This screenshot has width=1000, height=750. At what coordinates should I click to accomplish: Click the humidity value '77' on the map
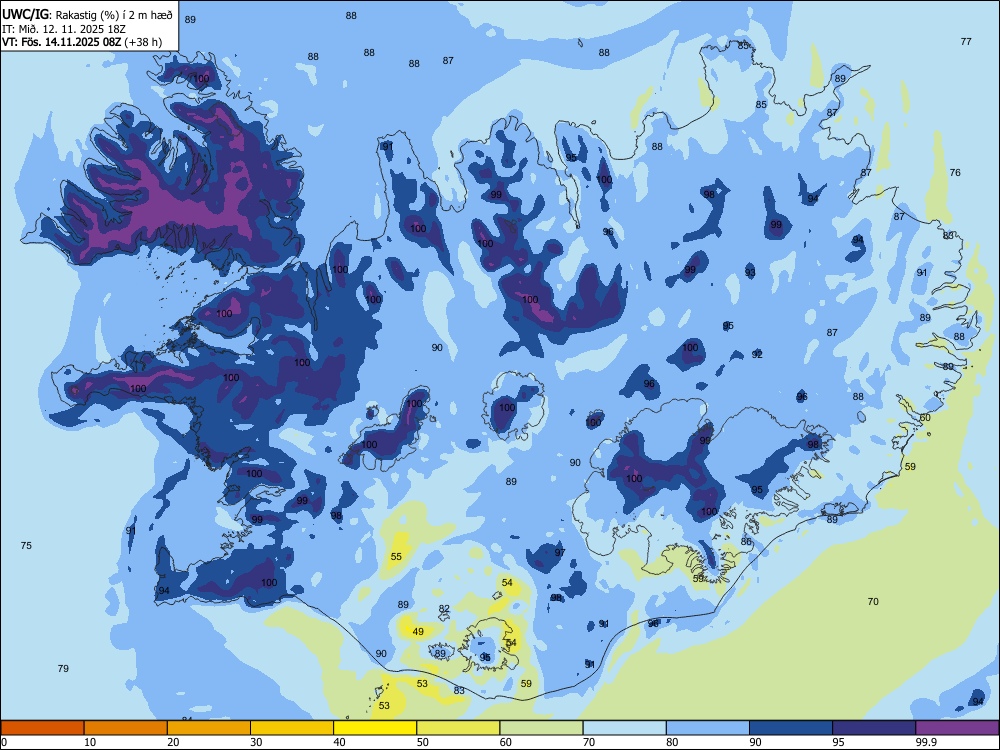tap(966, 41)
